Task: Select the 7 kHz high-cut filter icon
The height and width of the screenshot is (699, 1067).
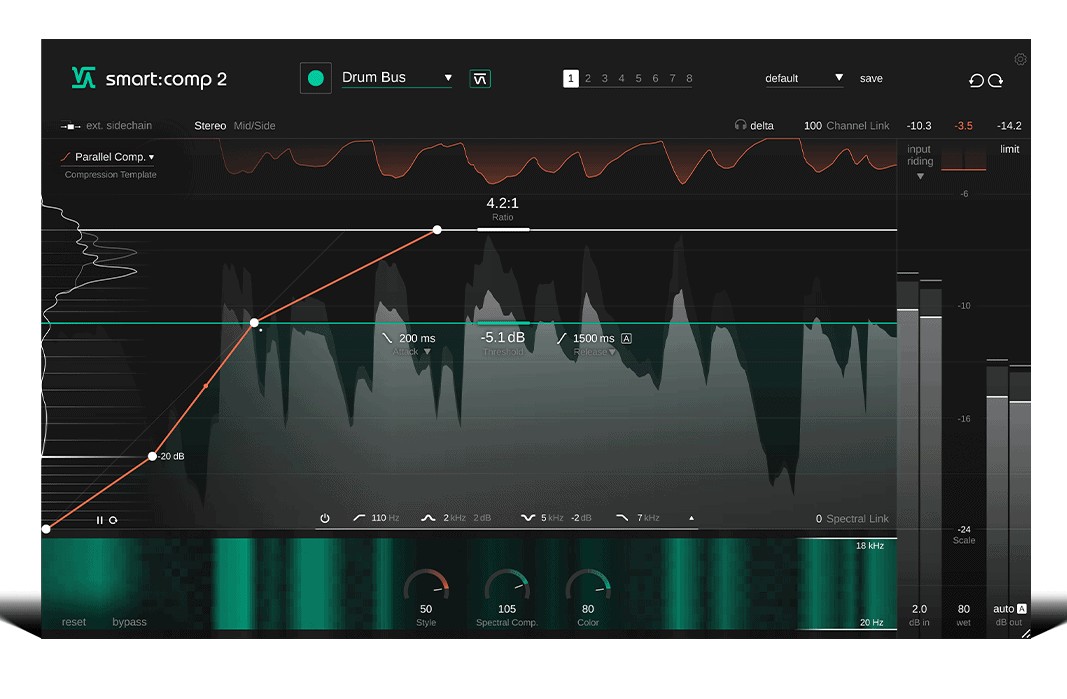Action: point(622,518)
